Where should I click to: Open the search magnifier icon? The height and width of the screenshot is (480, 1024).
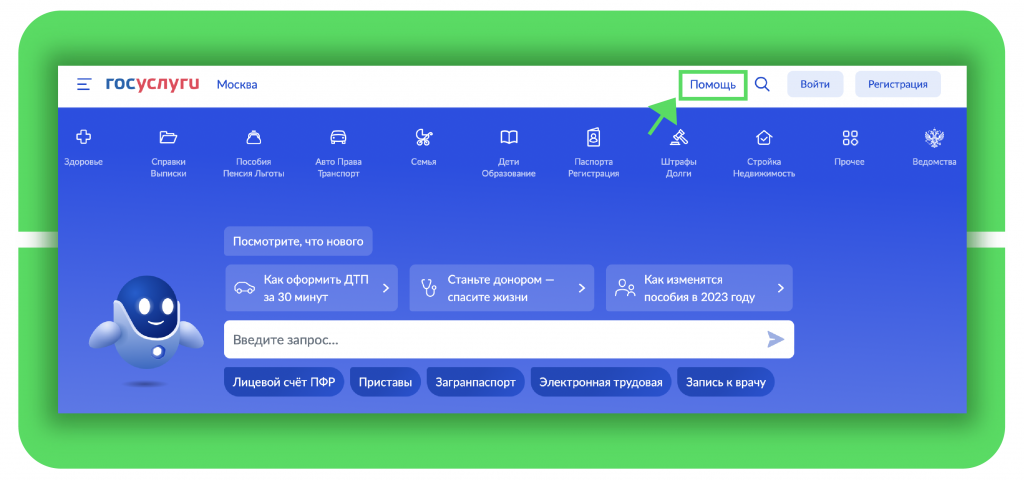(762, 84)
